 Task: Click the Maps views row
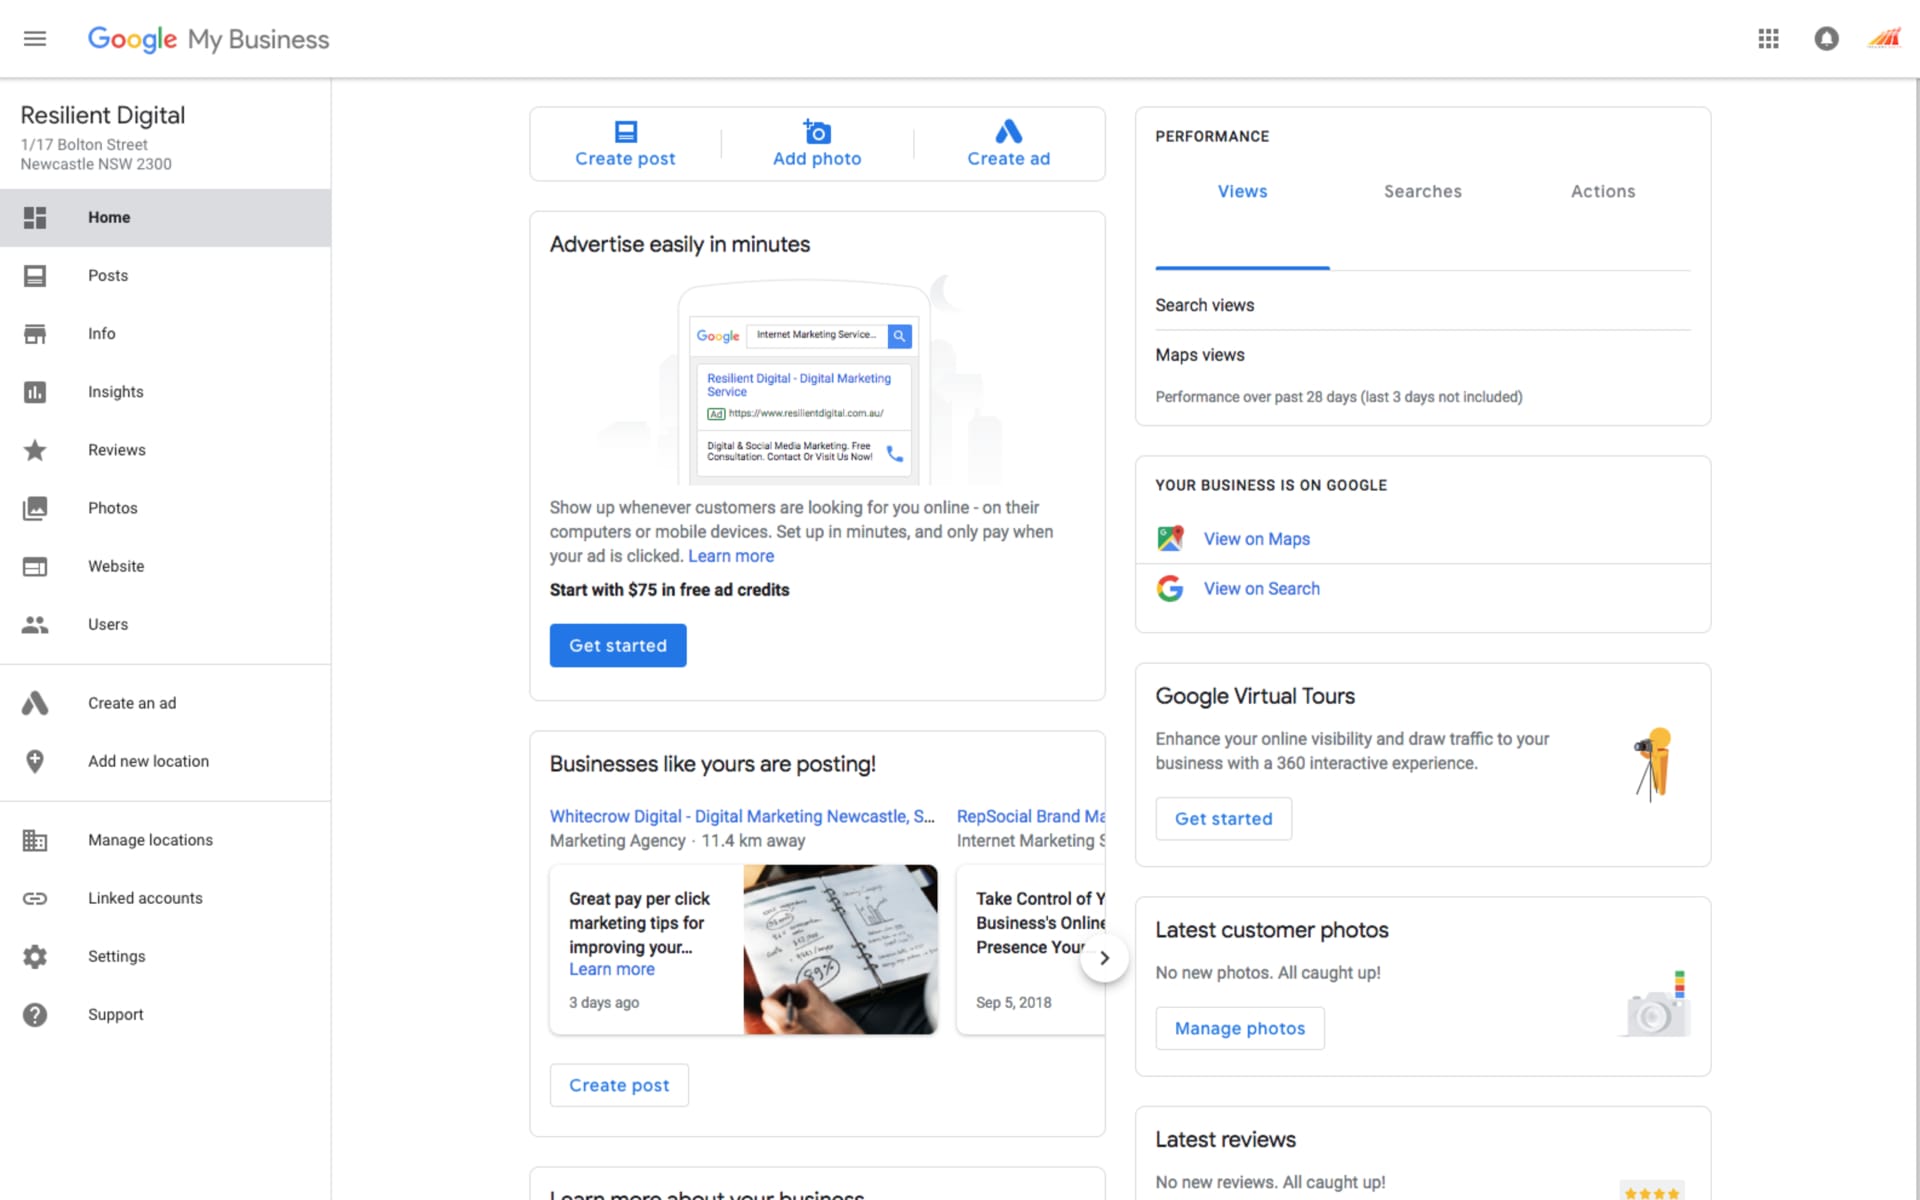[1422, 355]
